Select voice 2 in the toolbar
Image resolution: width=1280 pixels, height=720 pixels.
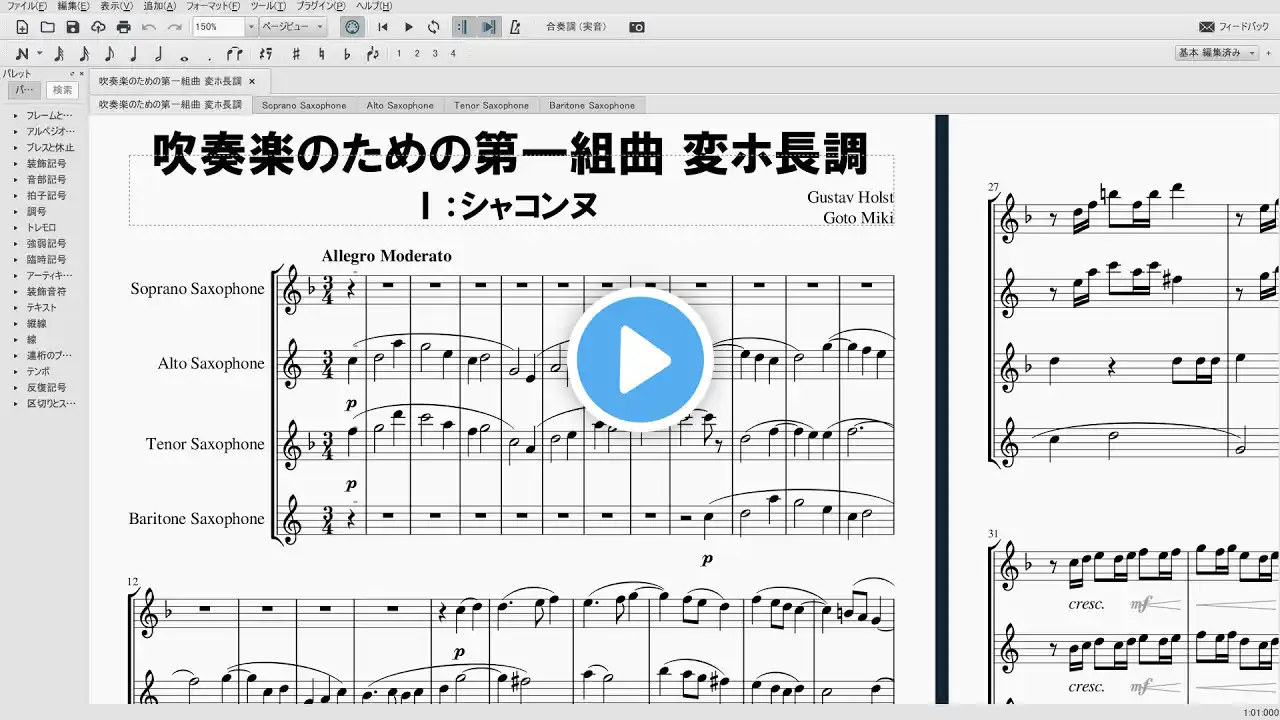coord(417,53)
